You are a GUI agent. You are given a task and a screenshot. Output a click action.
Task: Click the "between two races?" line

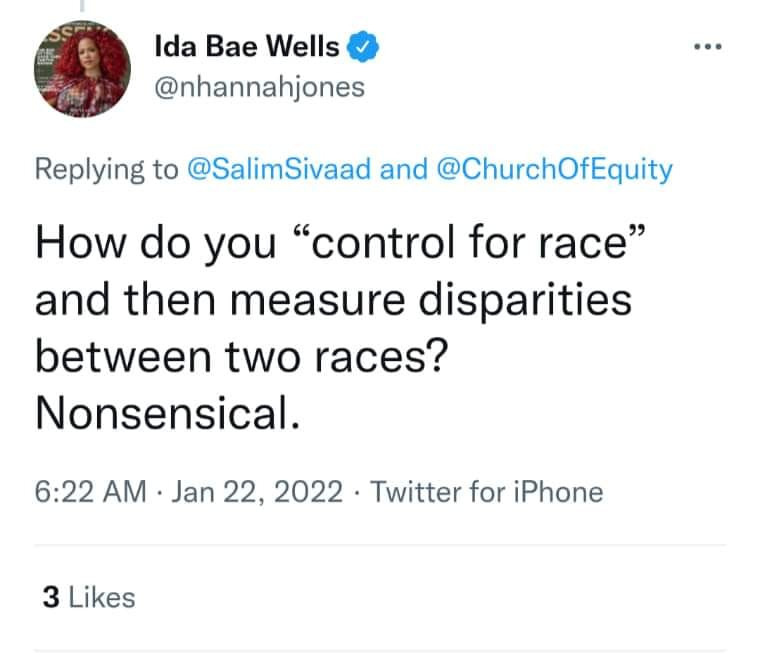pos(242,356)
